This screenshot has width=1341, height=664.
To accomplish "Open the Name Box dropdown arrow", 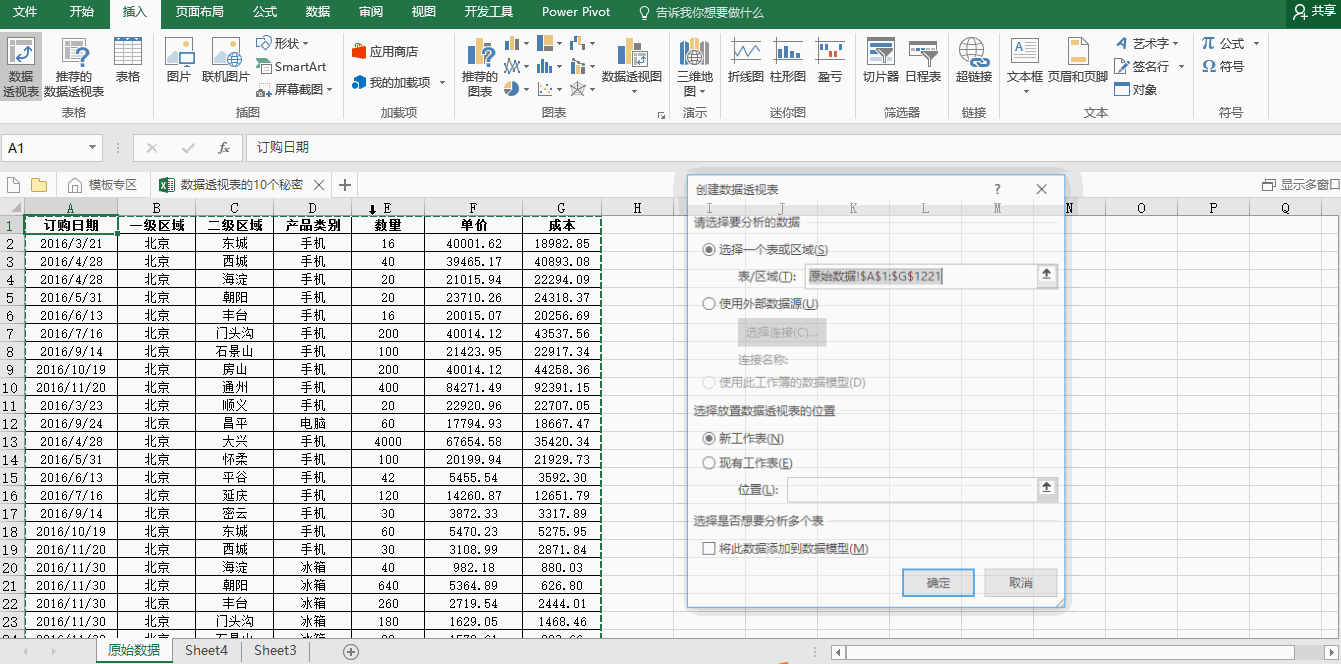I will 93,148.
